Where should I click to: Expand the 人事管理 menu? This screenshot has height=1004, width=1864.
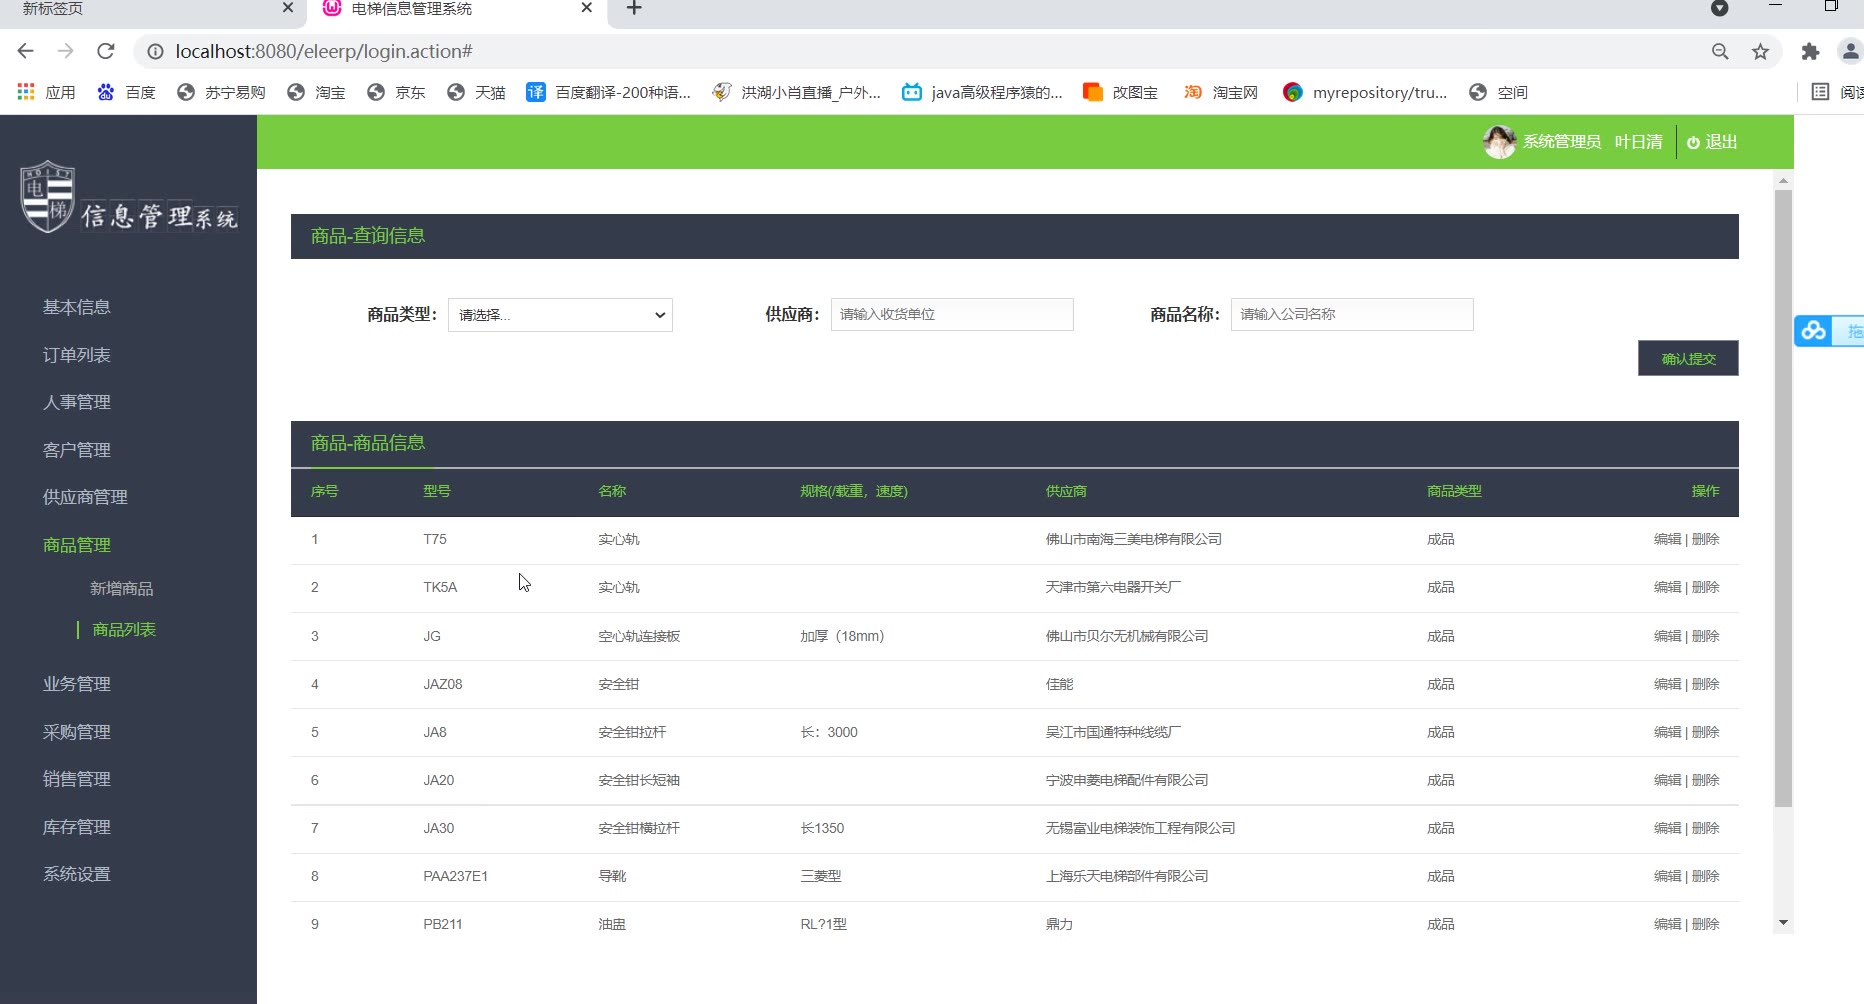(x=77, y=402)
